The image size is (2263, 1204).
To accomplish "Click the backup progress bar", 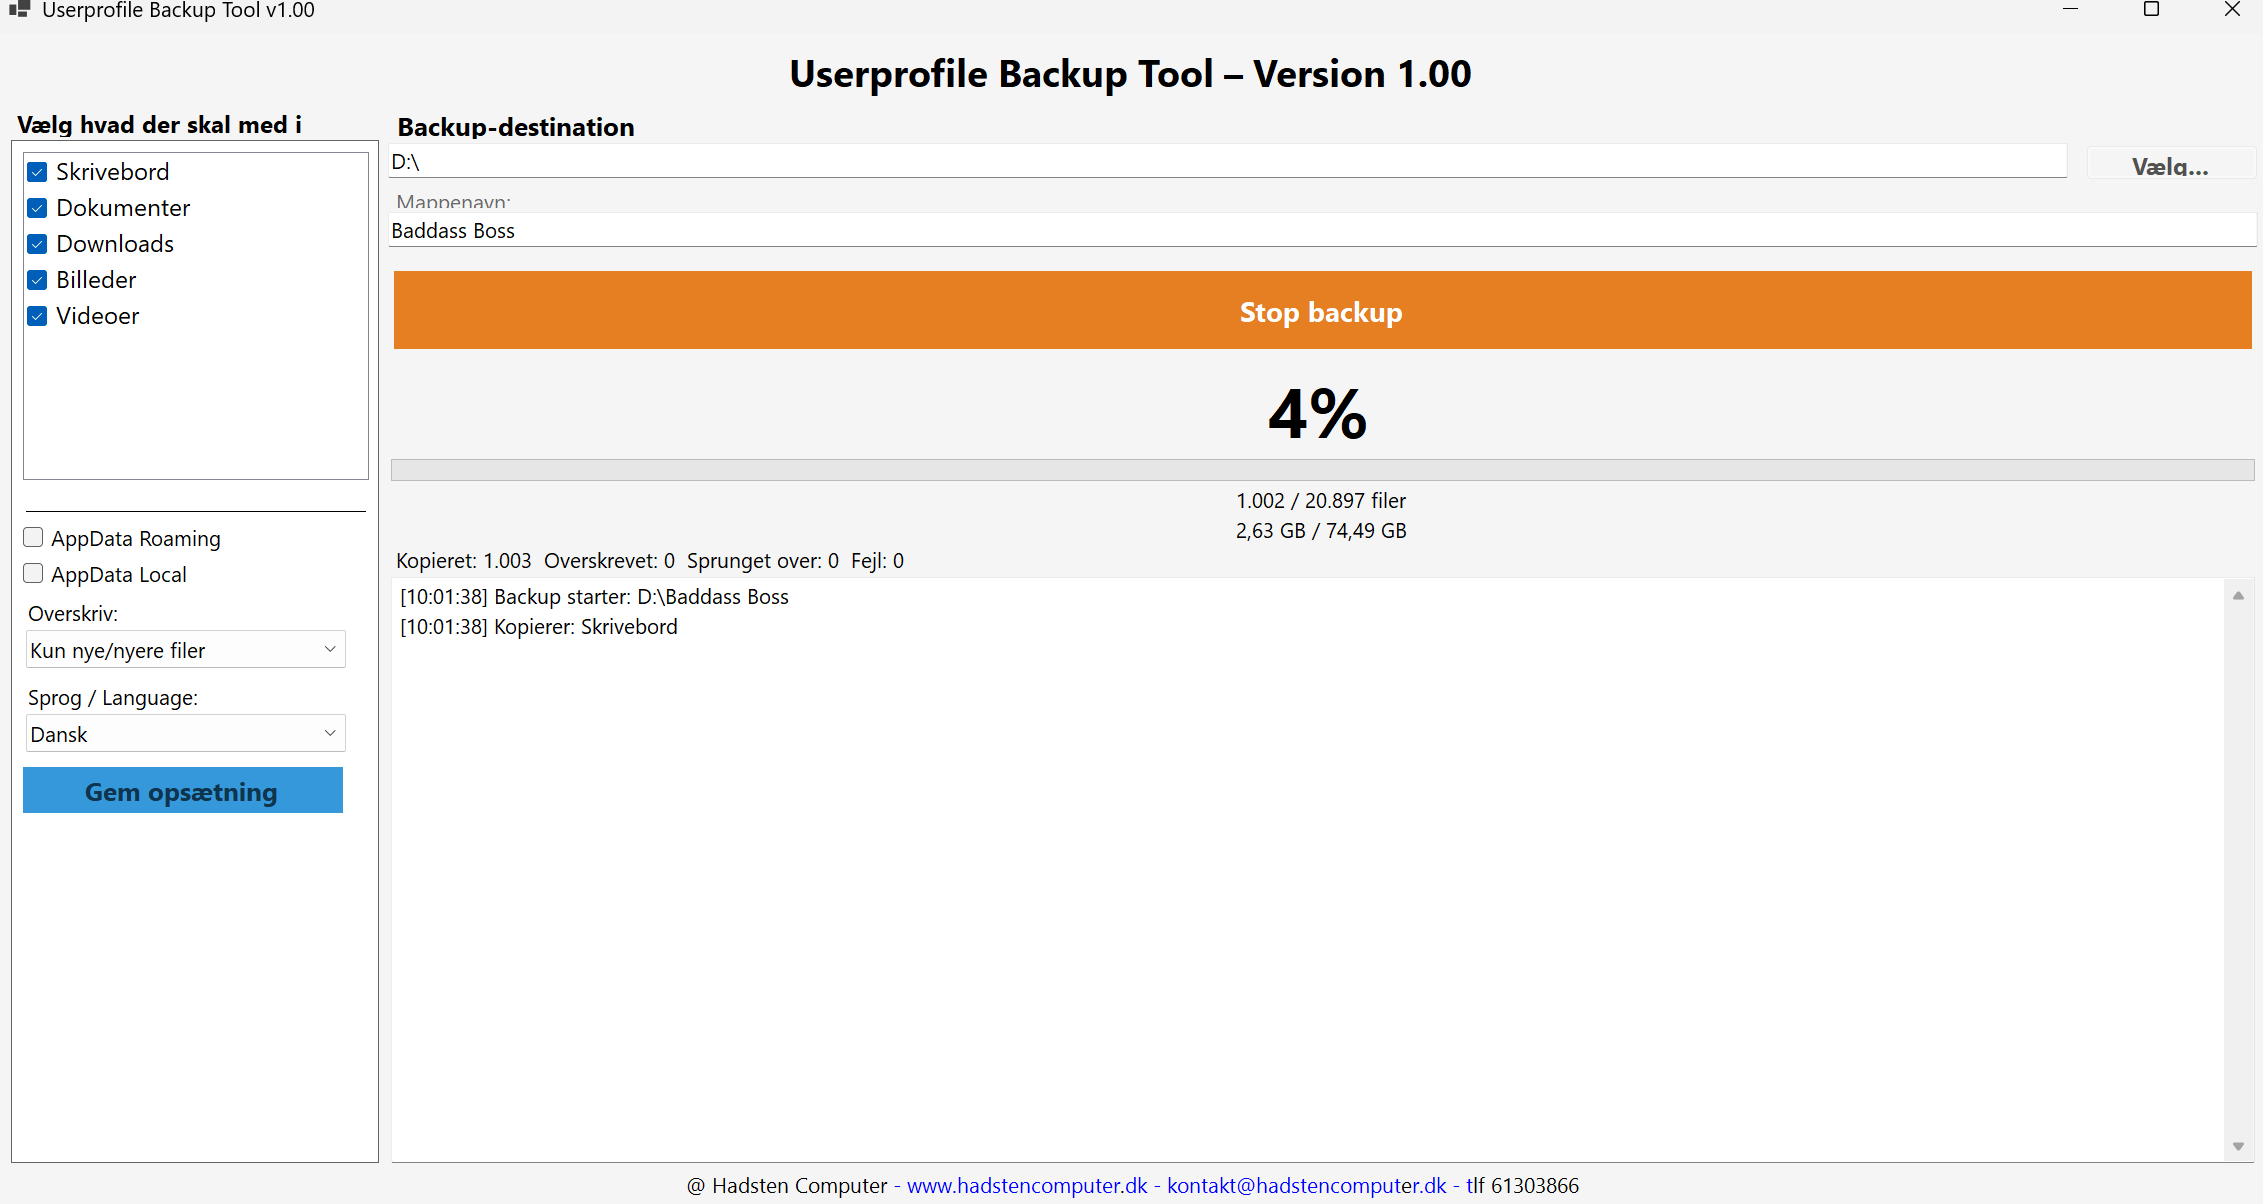I will 1321,470.
